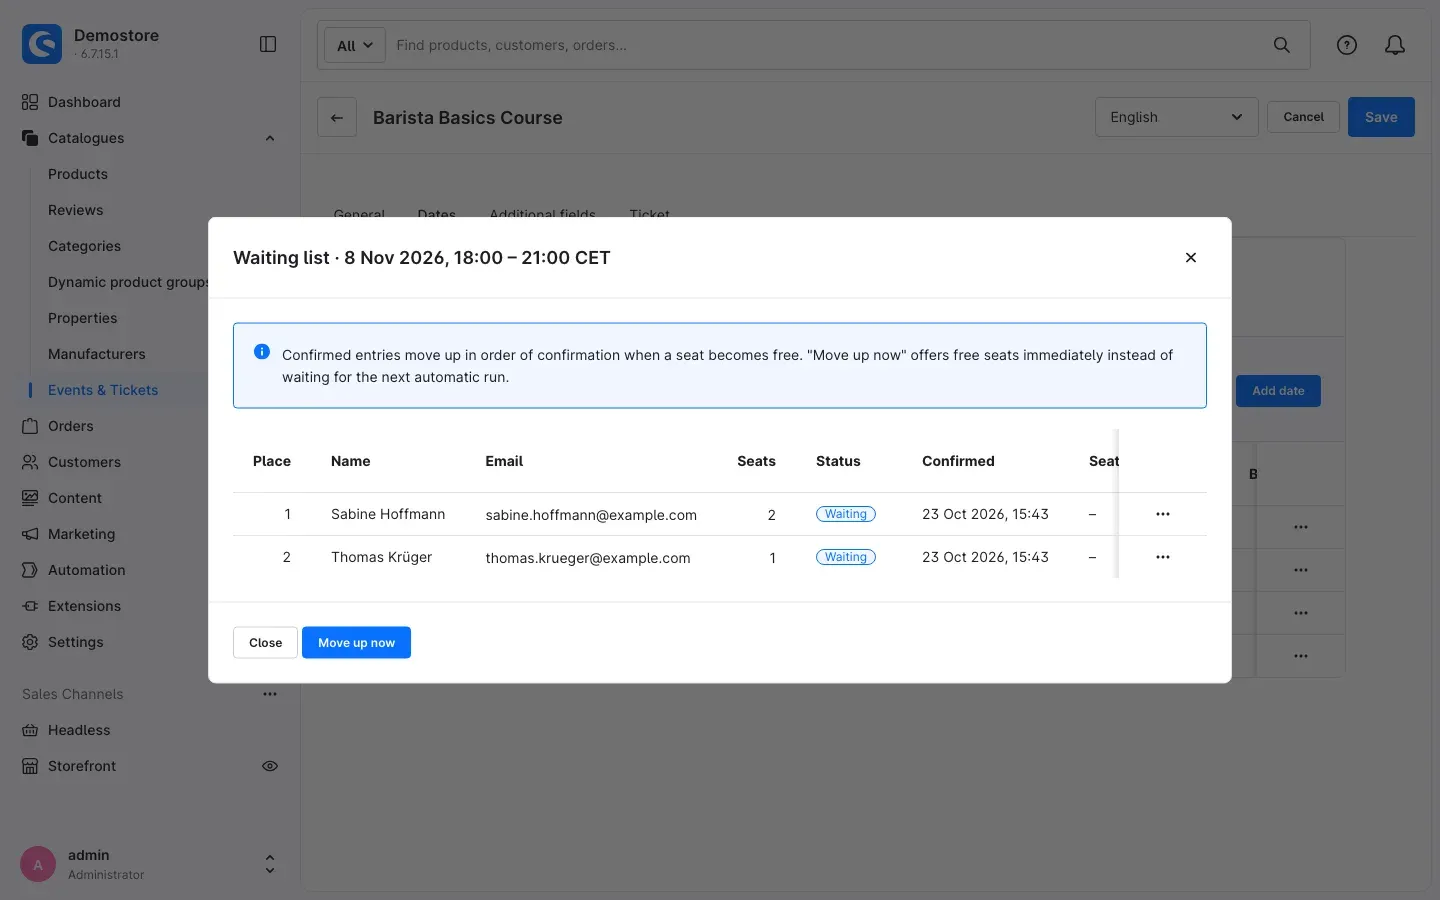This screenshot has width=1440, height=900.
Task: Click the Close button in dialog
Action: (265, 642)
